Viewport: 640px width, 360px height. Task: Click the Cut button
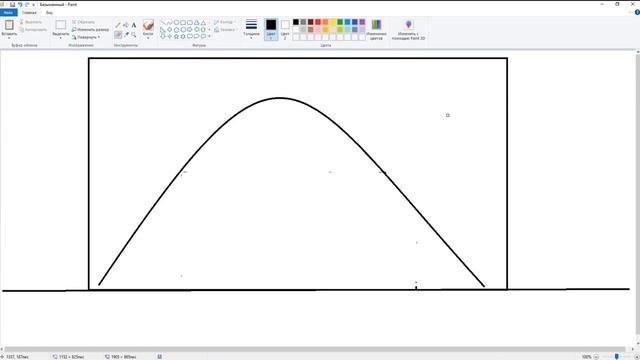[31, 22]
